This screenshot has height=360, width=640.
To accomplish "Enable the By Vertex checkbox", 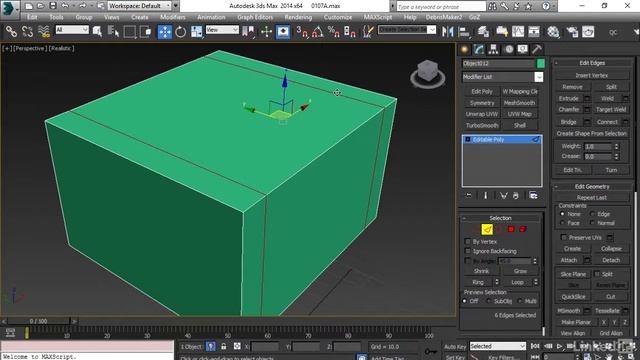I will pos(468,242).
